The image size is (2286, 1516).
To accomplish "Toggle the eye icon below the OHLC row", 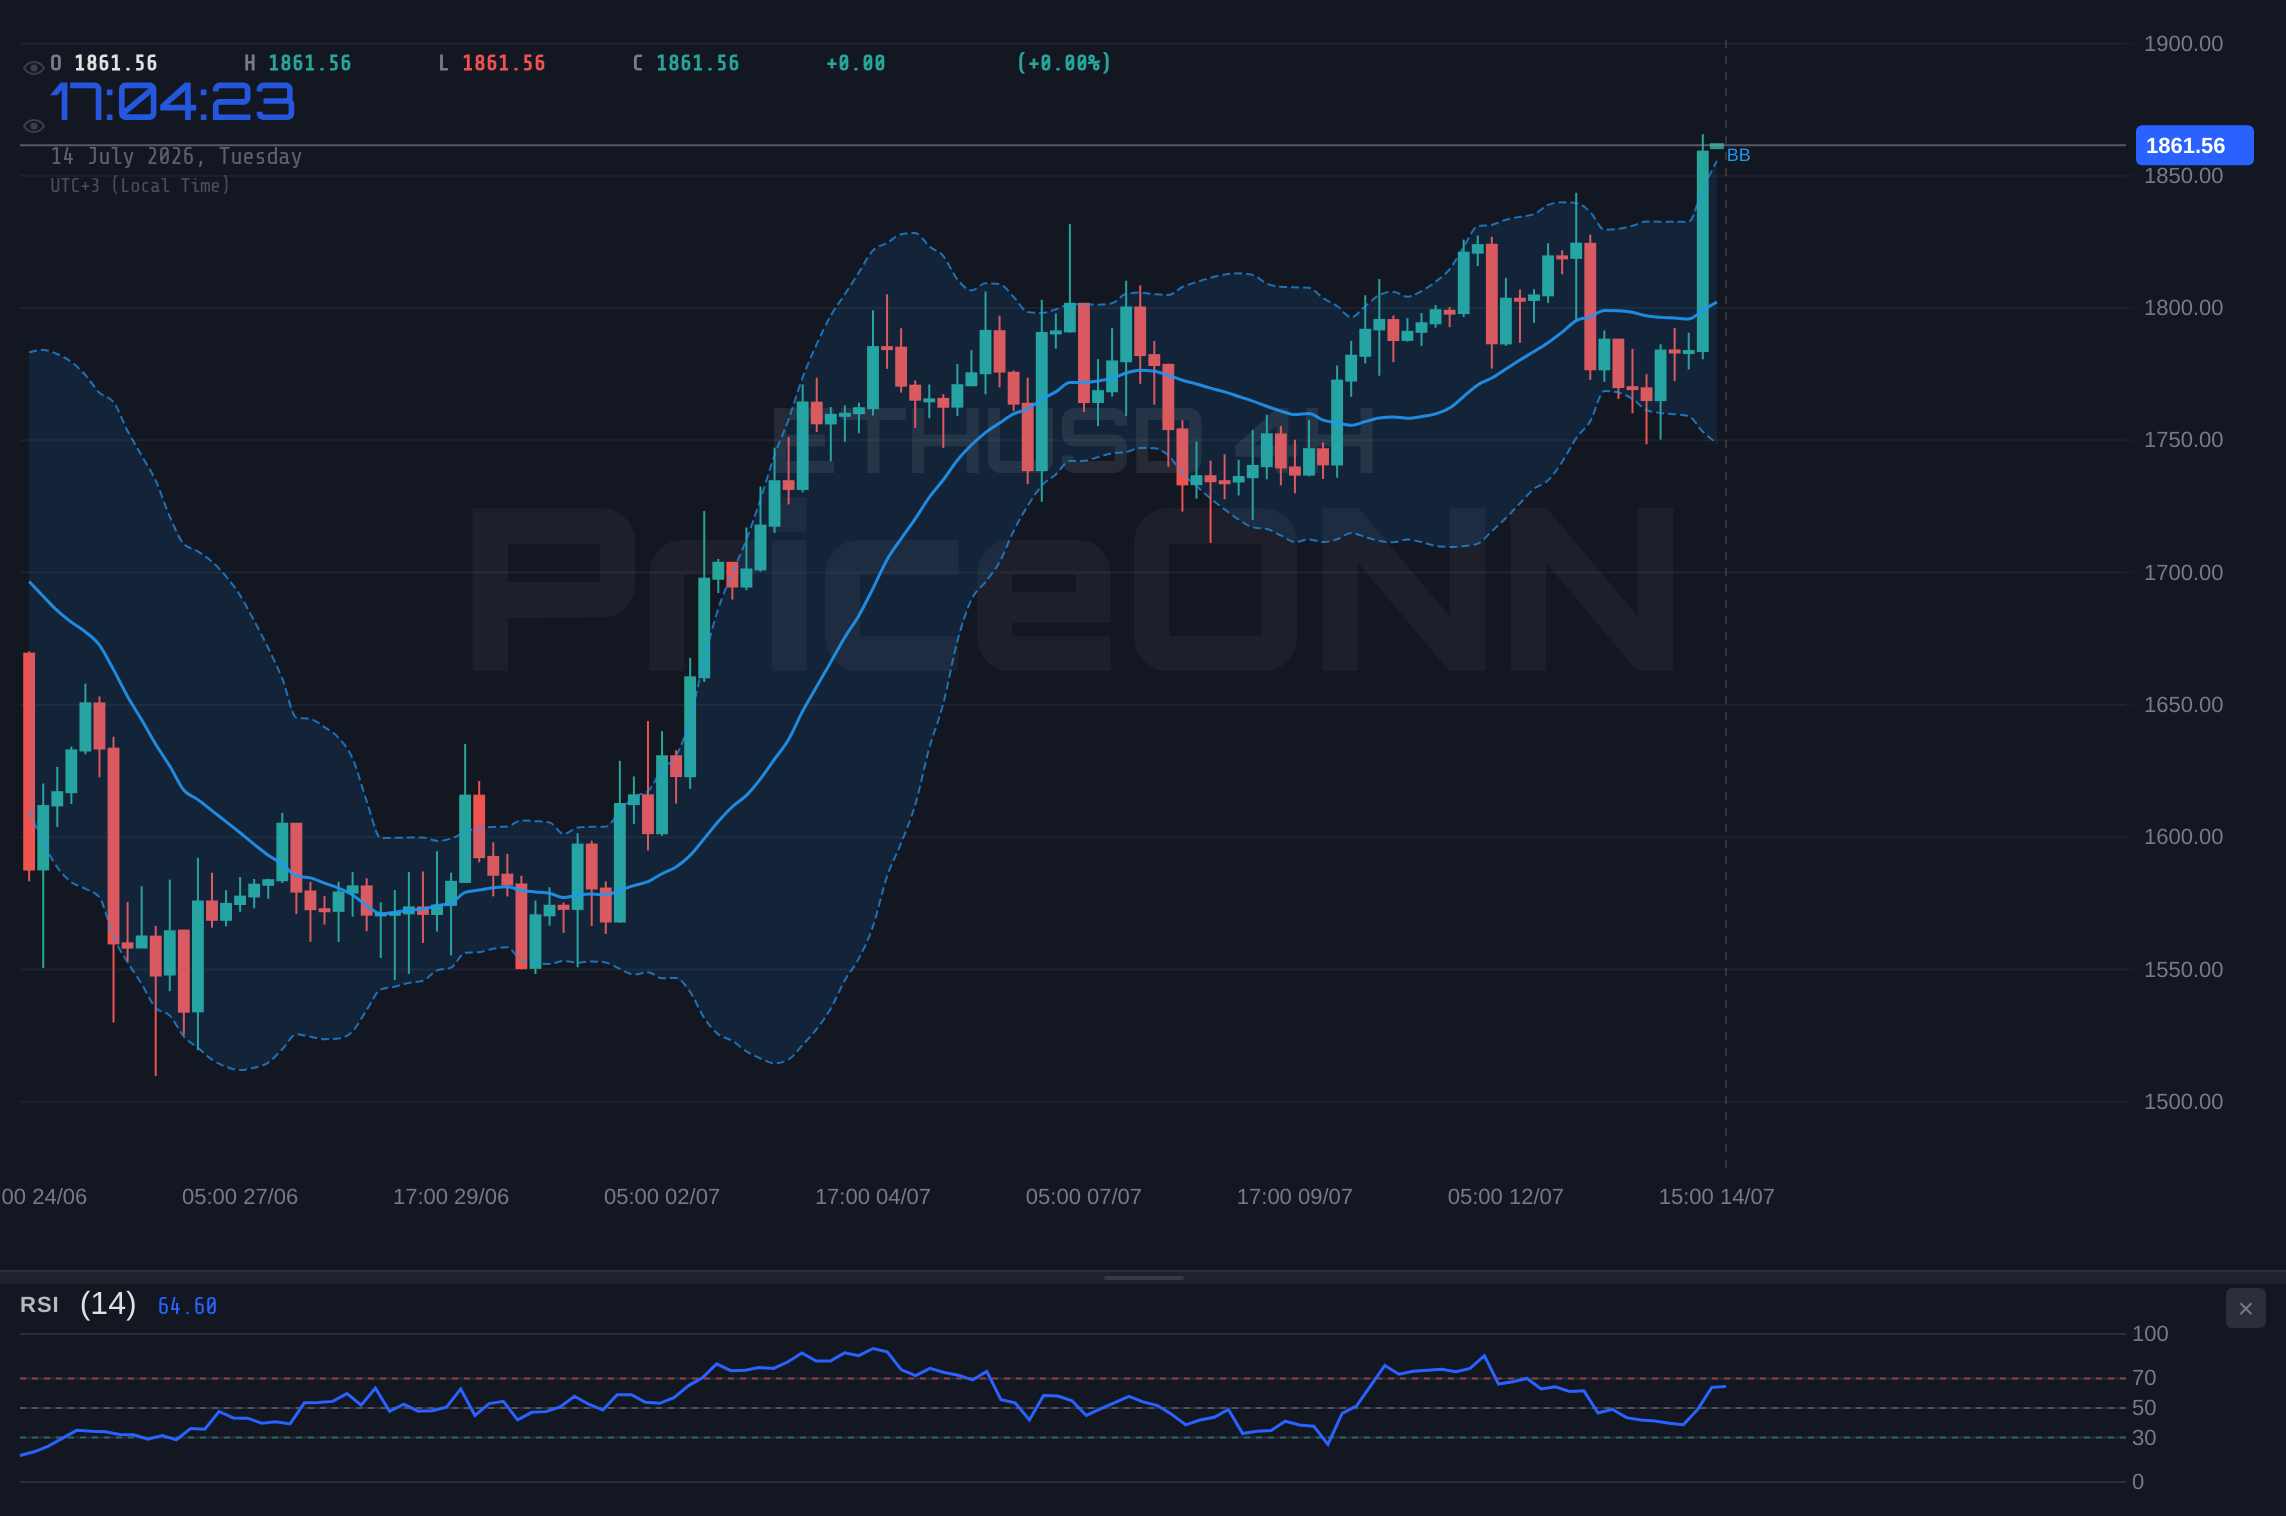I will click(33, 126).
